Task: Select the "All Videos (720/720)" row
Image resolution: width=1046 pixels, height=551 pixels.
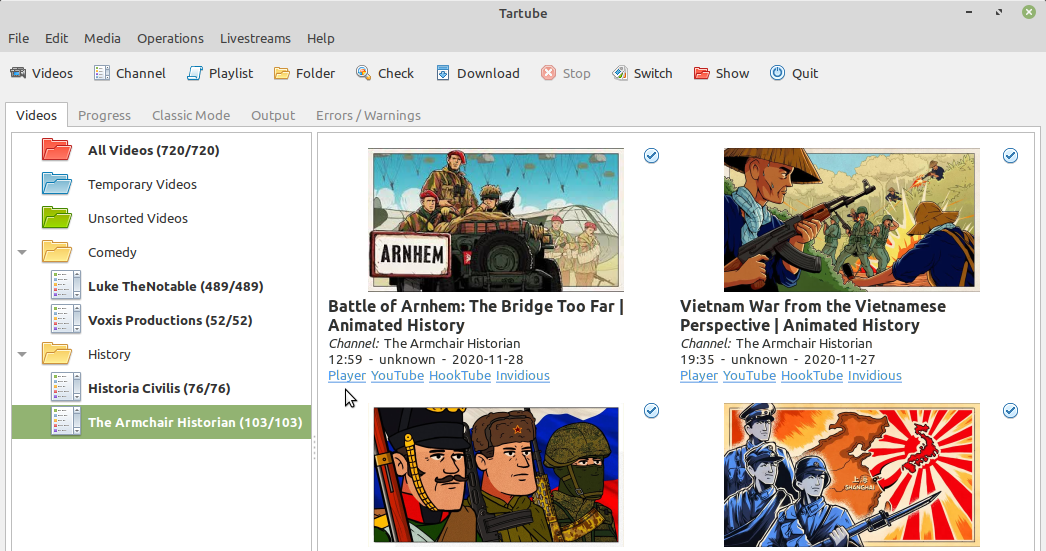Action: pyautogui.click(x=161, y=149)
